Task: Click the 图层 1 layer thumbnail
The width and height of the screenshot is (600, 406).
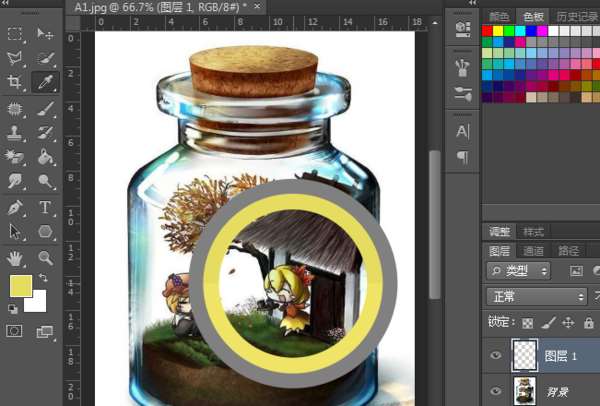Action: click(x=525, y=355)
